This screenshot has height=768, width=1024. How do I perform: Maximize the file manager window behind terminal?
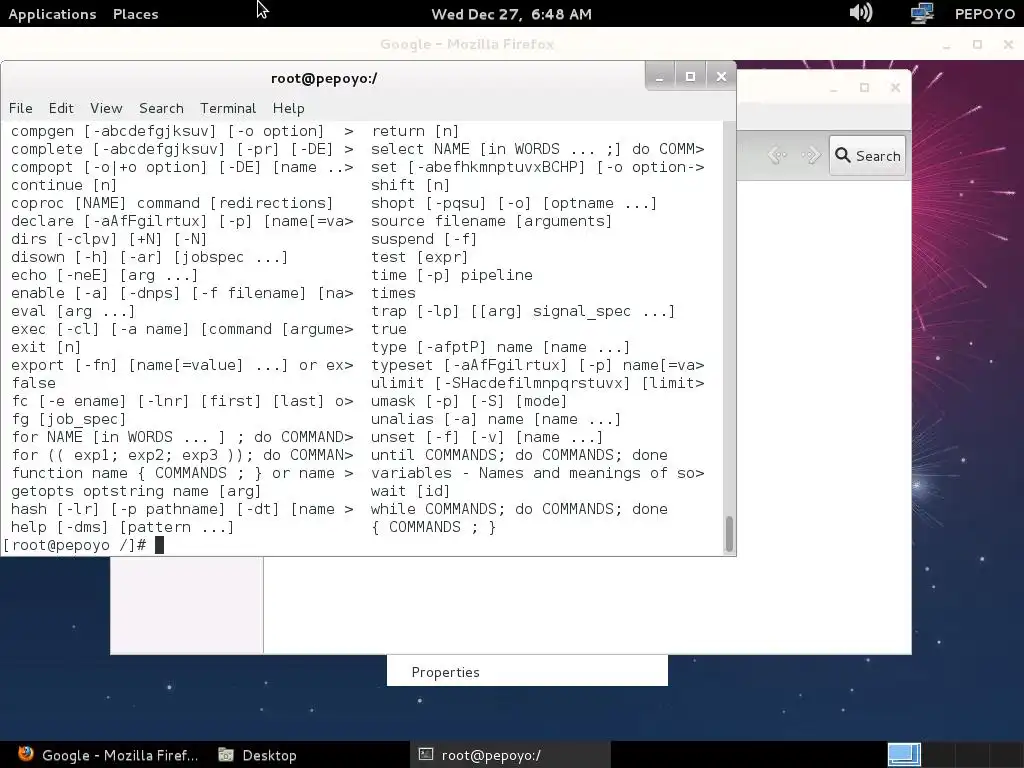pos(864,88)
